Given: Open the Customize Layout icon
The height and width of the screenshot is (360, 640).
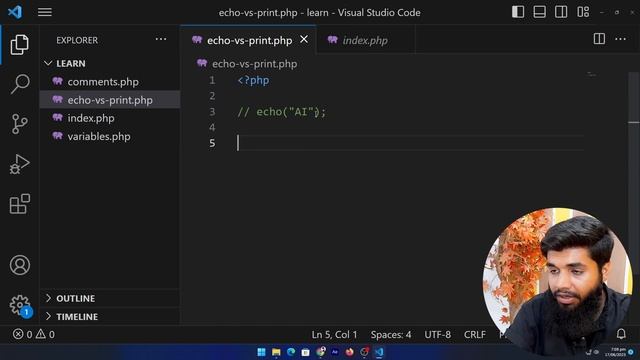Looking at the screenshot, I should click(x=583, y=12).
